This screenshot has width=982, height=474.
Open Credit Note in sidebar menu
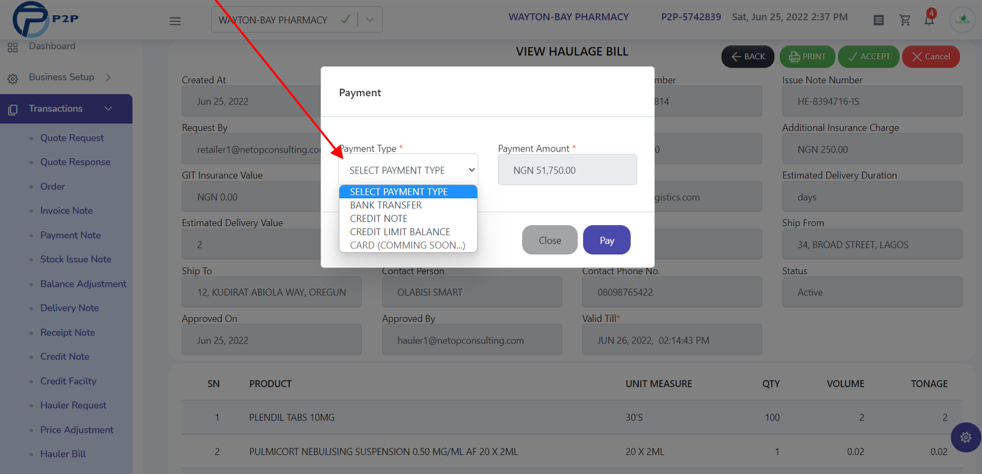pos(65,357)
